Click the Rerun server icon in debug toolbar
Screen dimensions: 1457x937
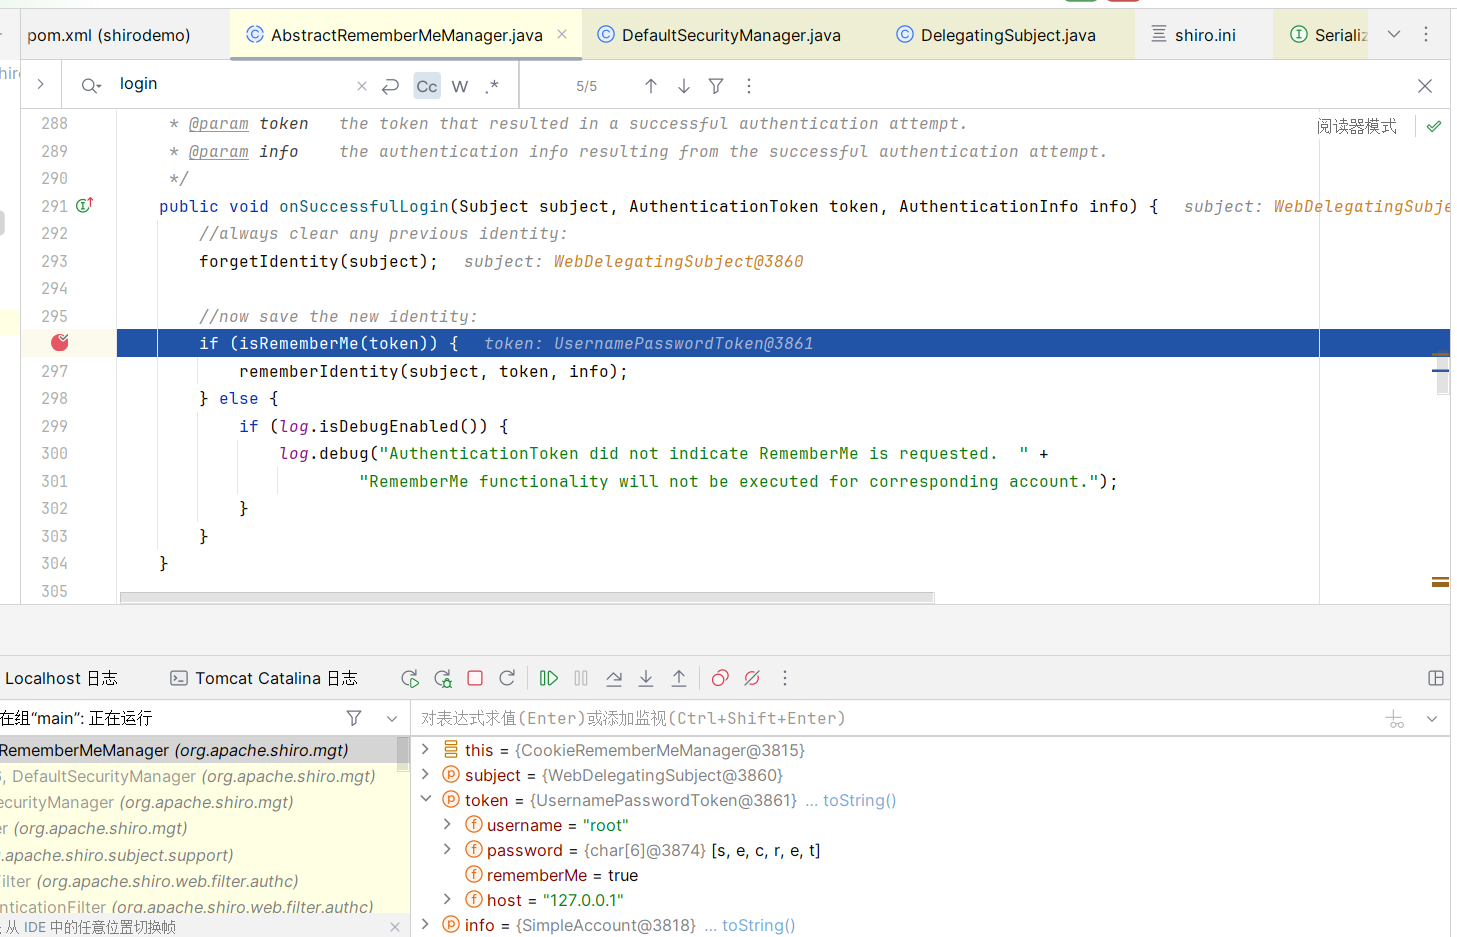point(410,678)
